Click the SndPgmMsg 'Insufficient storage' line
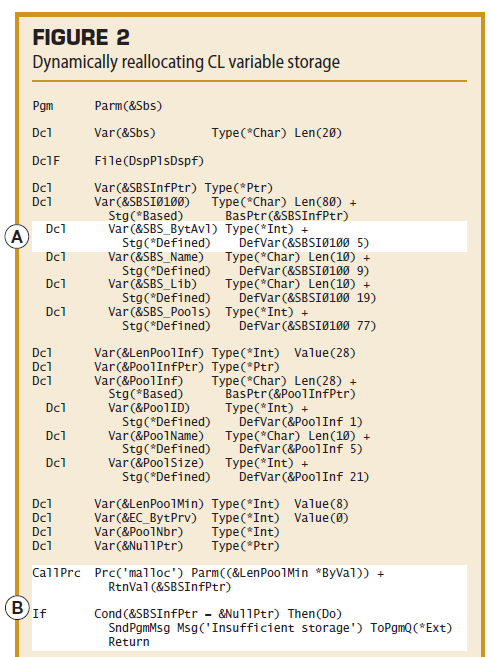The height and width of the screenshot is (657, 492). 280,628
